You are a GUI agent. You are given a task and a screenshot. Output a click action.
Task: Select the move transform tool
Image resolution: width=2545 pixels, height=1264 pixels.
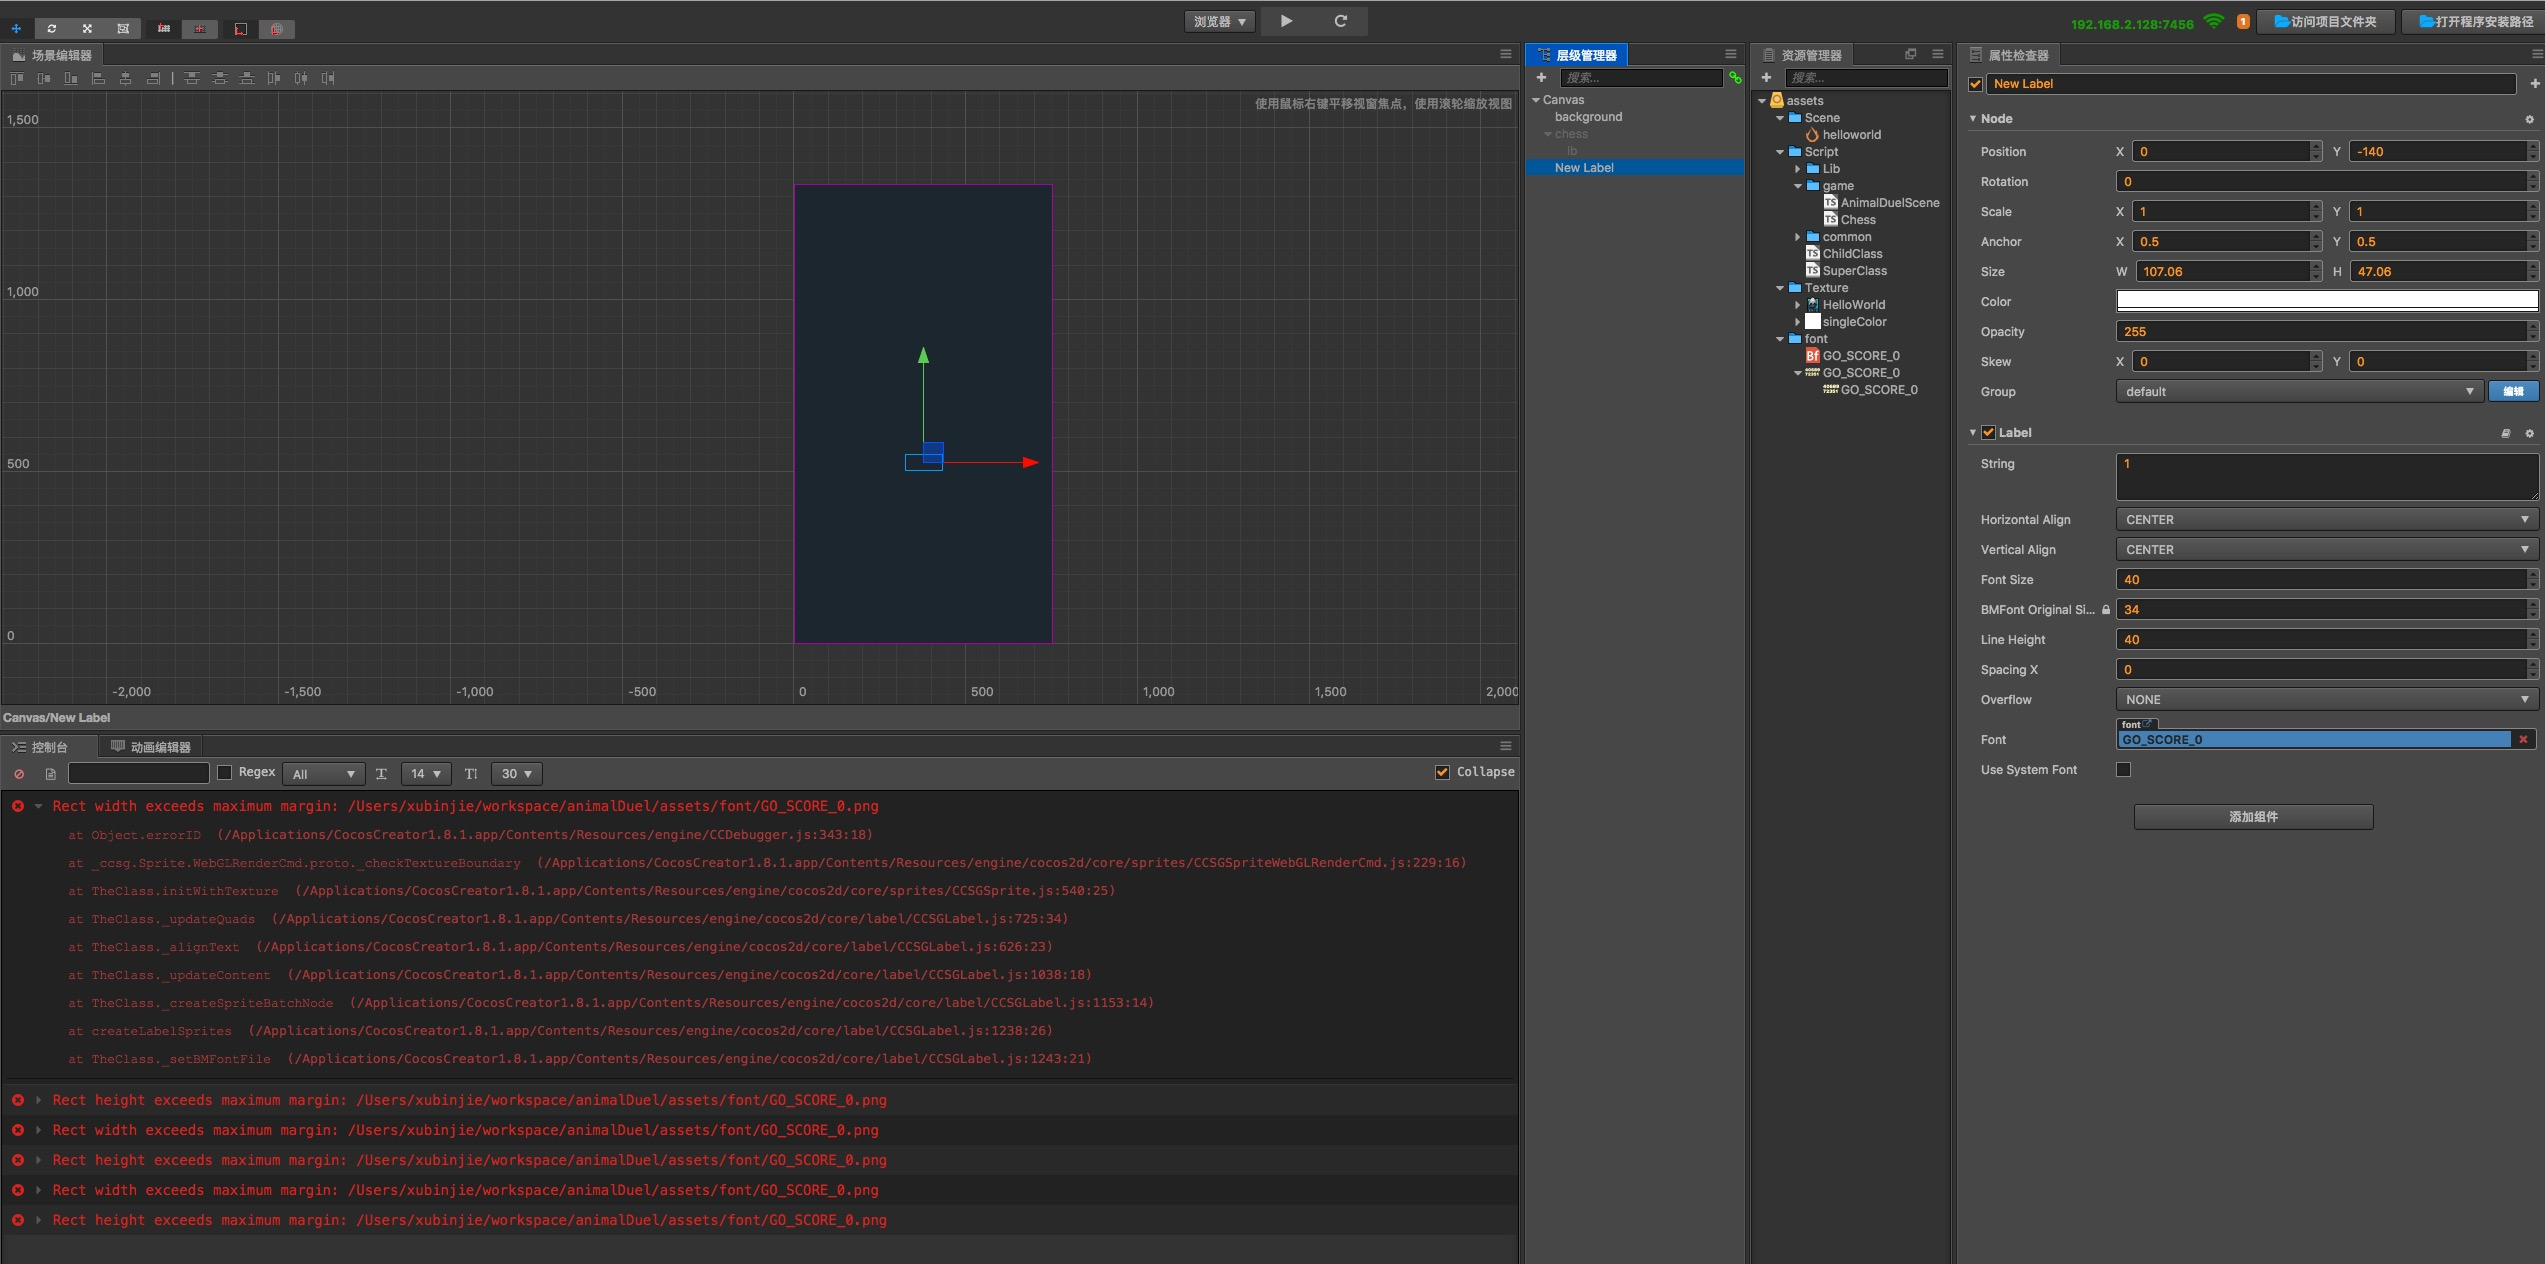pyautogui.click(x=16, y=28)
